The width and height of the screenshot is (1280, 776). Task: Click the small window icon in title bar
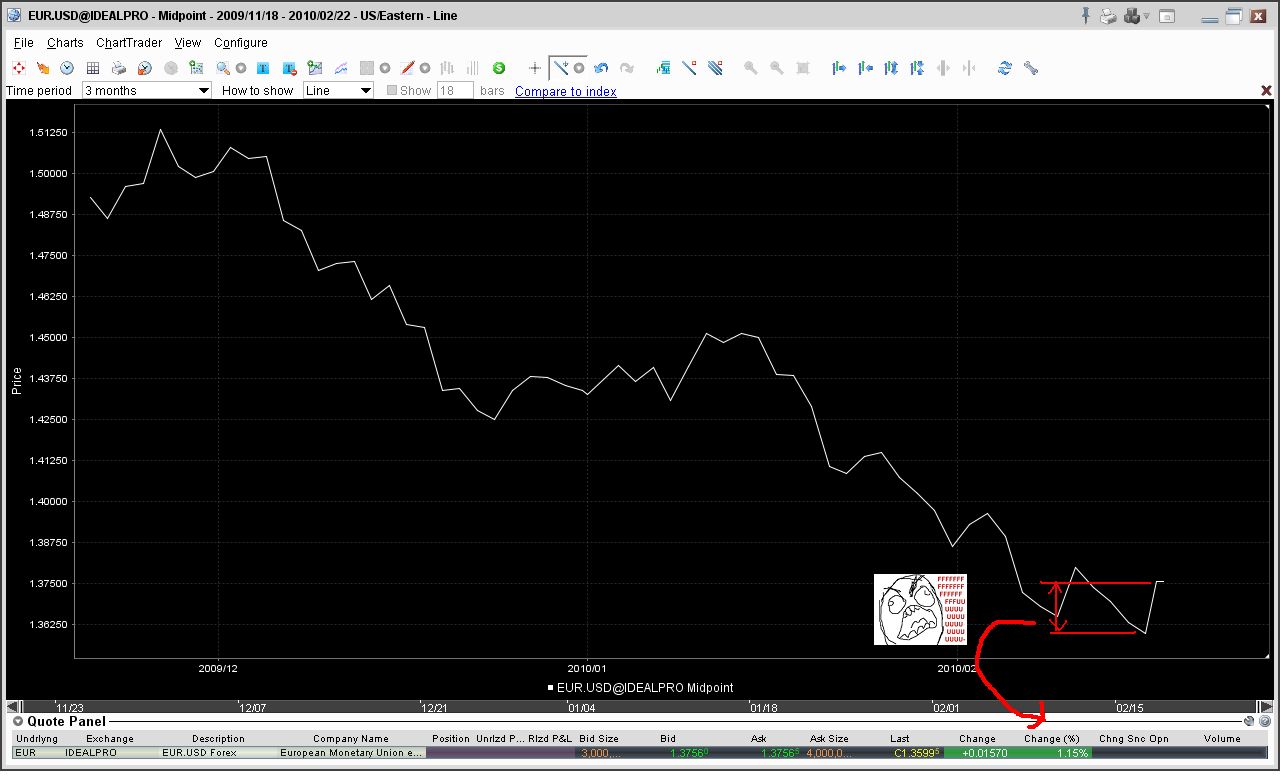pos(1167,16)
